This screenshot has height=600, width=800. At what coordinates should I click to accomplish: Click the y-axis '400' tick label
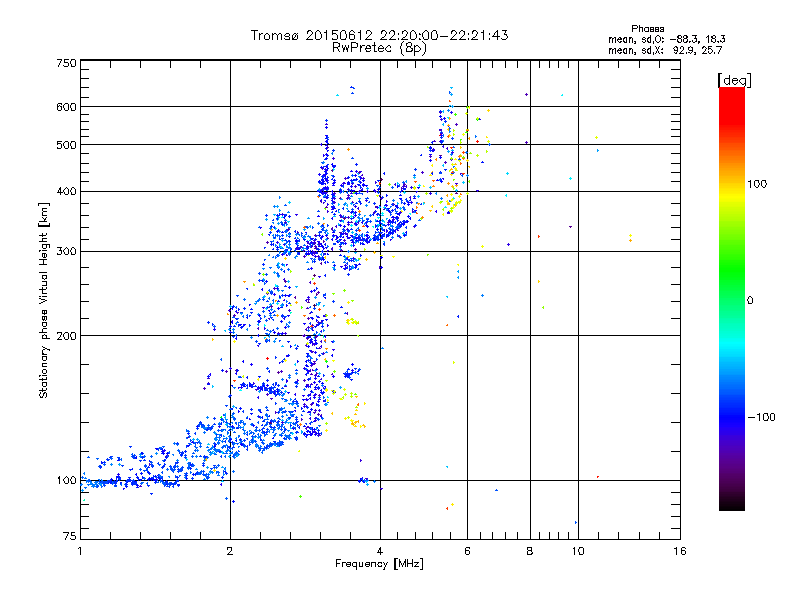pyautogui.click(x=66, y=191)
